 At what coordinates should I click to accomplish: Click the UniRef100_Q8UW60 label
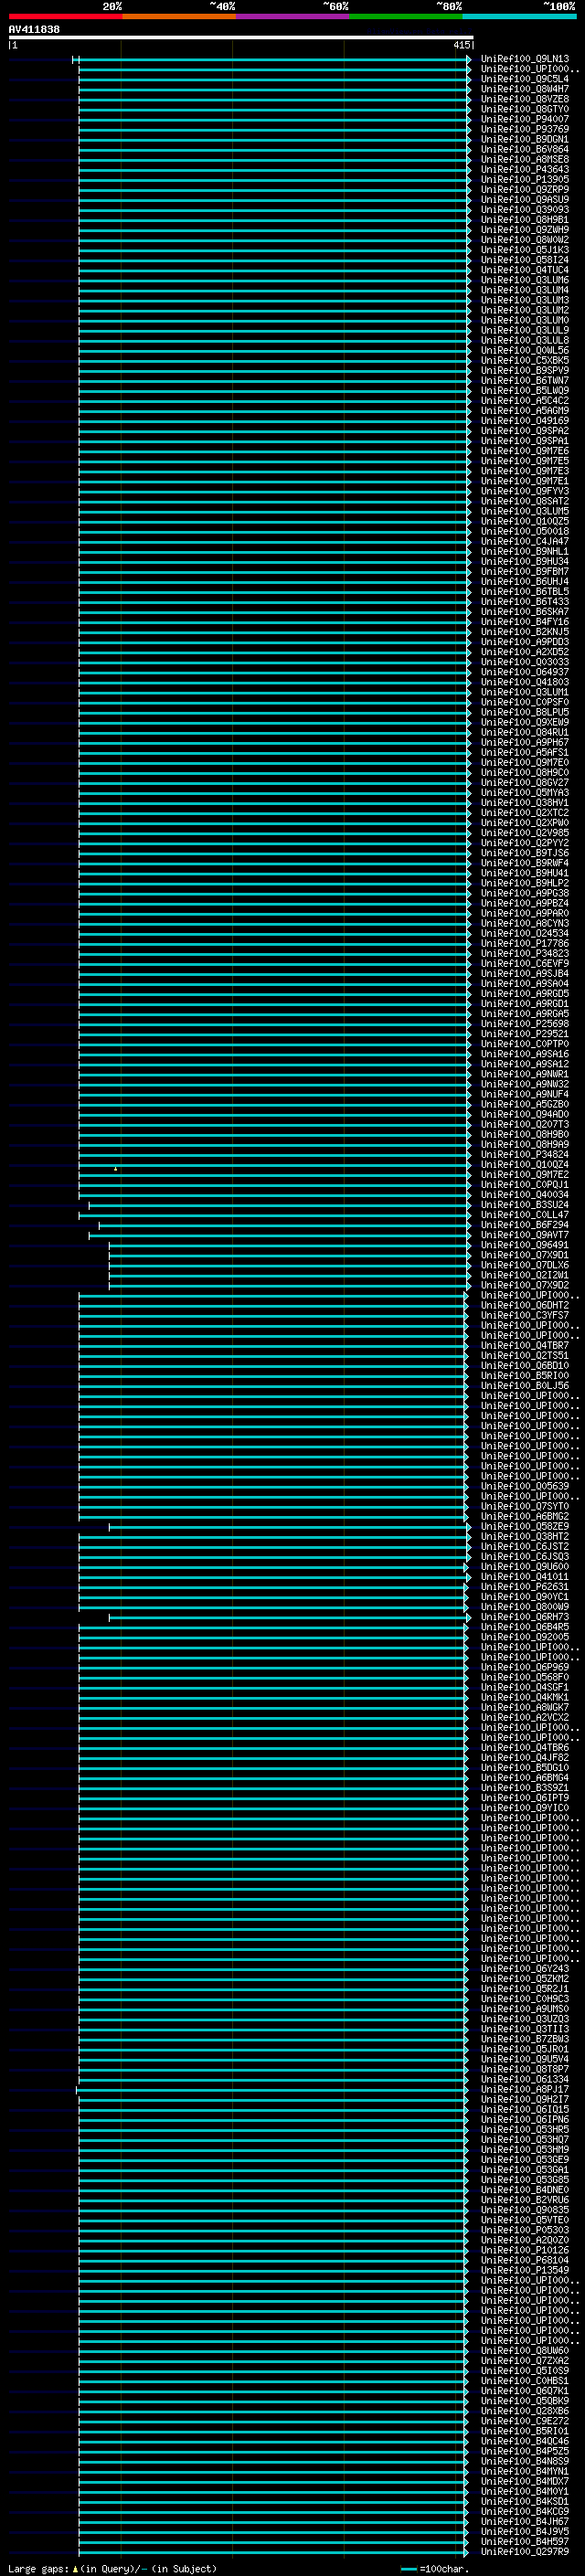tap(525, 2350)
